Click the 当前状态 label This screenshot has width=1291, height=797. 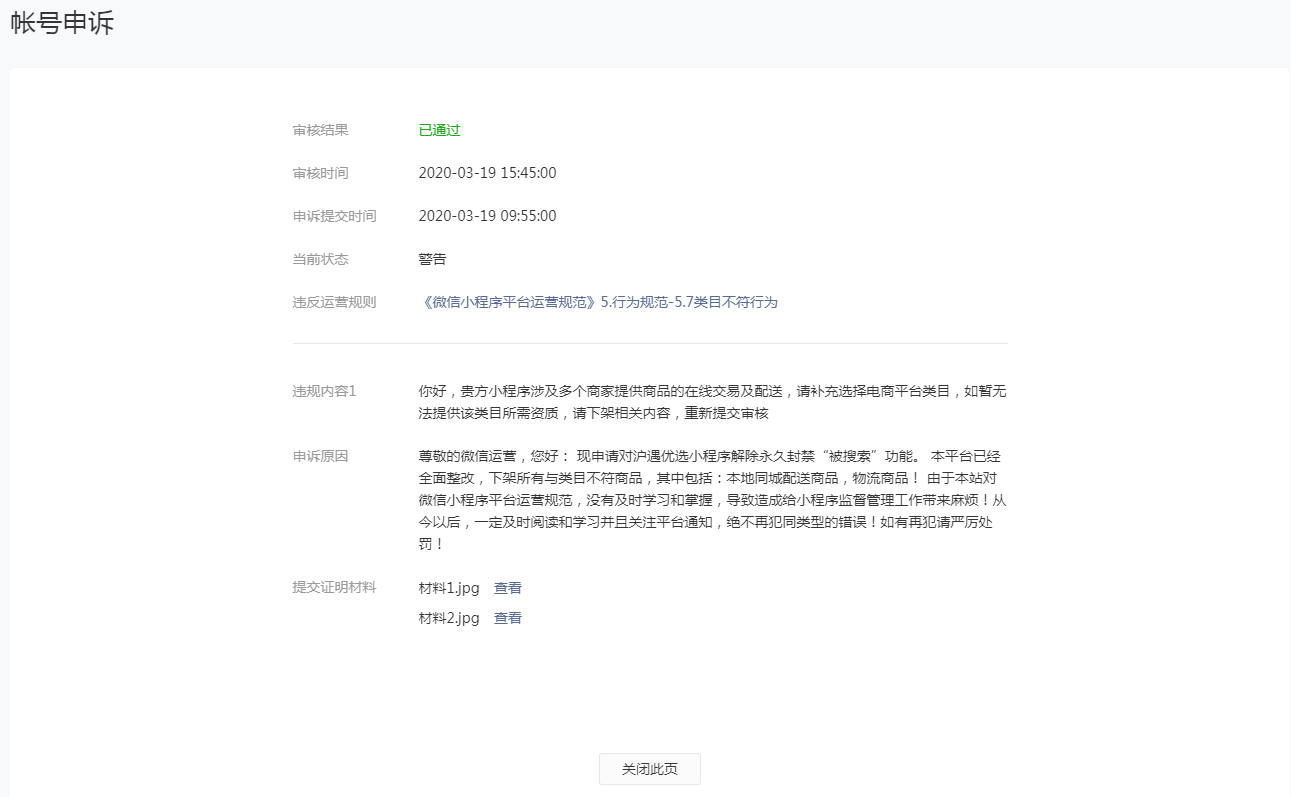(321, 259)
